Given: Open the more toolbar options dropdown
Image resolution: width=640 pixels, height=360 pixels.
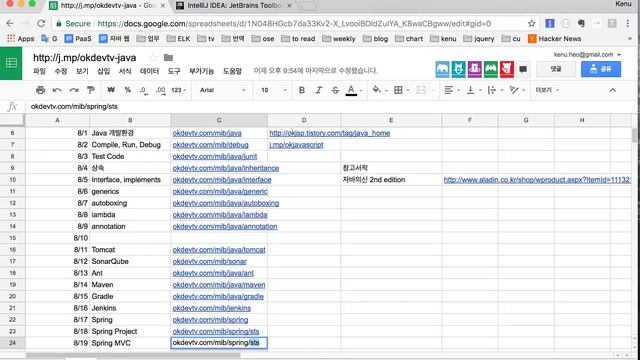Looking at the screenshot, I should 547,90.
